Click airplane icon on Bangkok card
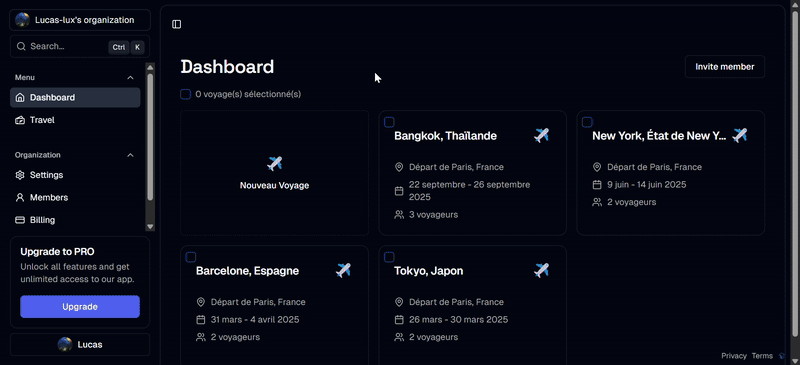 [541, 136]
